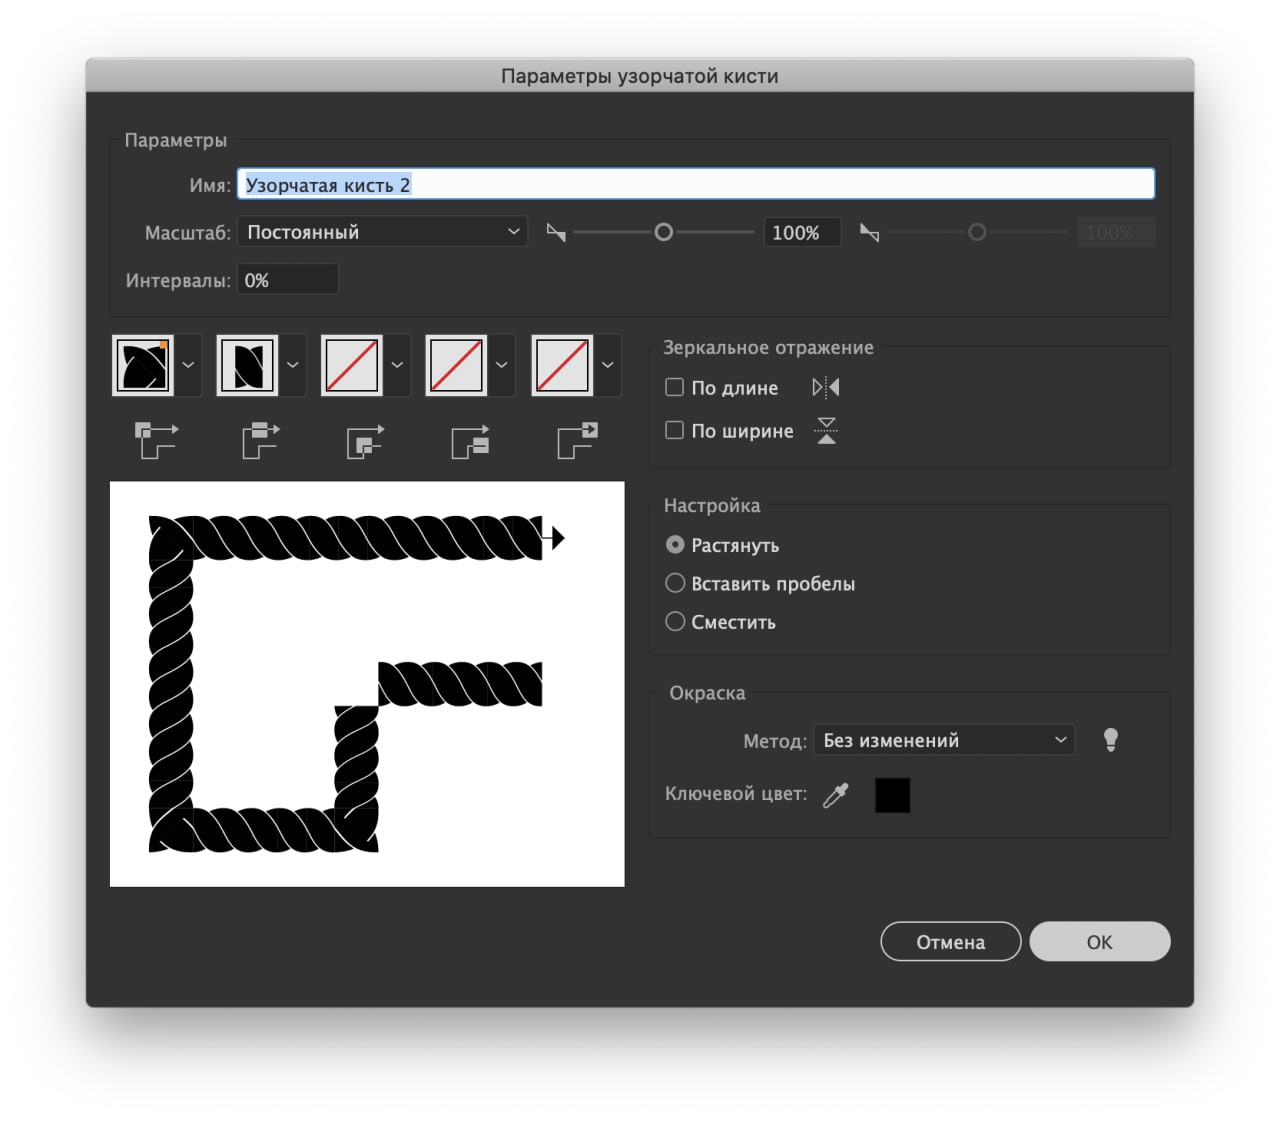The width and height of the screenshot is (1280, 1121).
Task: Open the end tile dropdown arrow
Action: tap(607, 365)
